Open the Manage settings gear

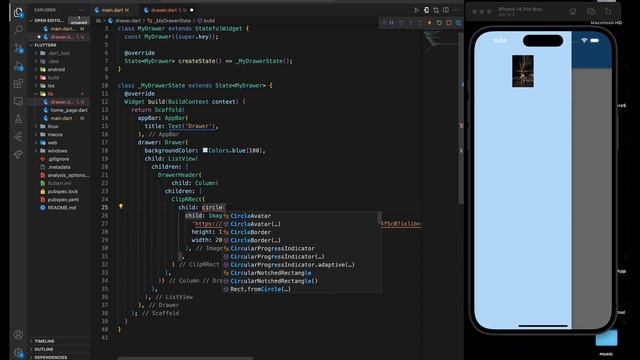[18, 353]
